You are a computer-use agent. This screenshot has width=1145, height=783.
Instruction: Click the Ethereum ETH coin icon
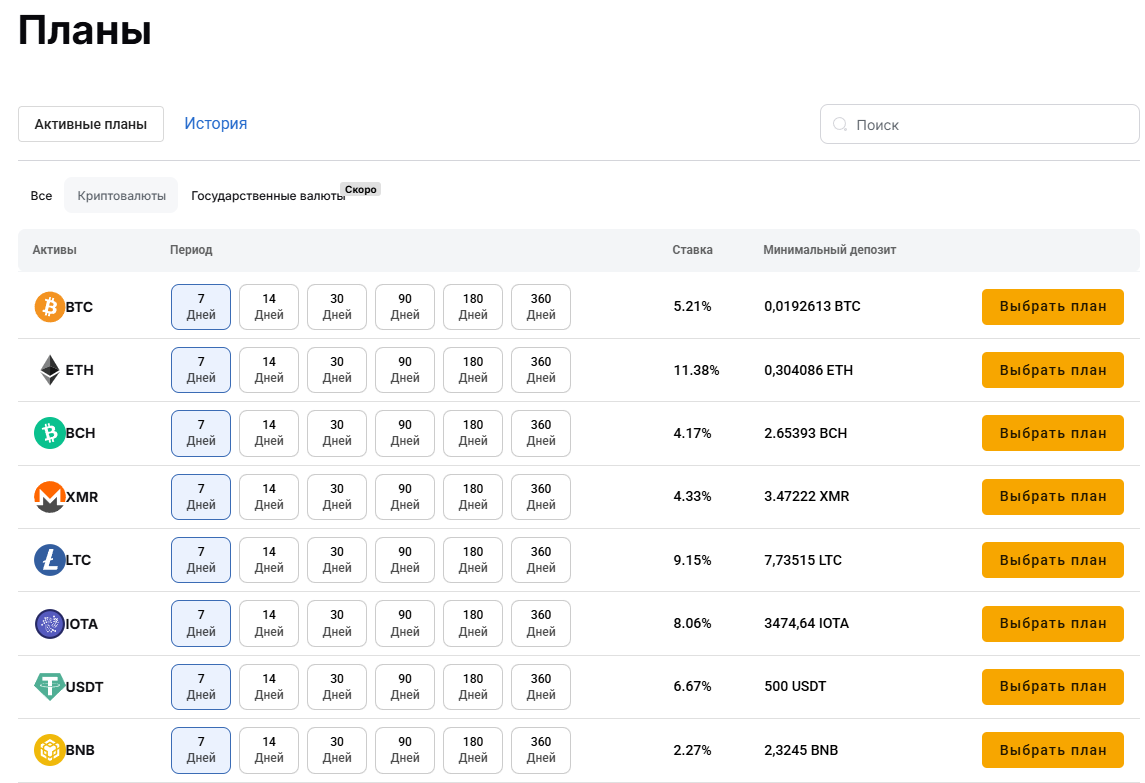(50, 370)
